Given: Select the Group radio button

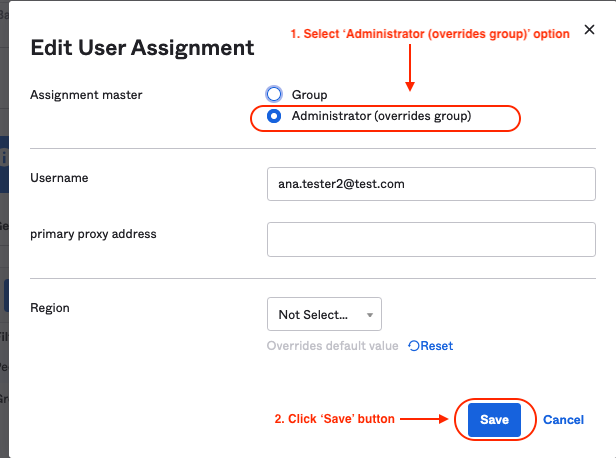Looking at the screenshot, I should [x=274, y=94].
